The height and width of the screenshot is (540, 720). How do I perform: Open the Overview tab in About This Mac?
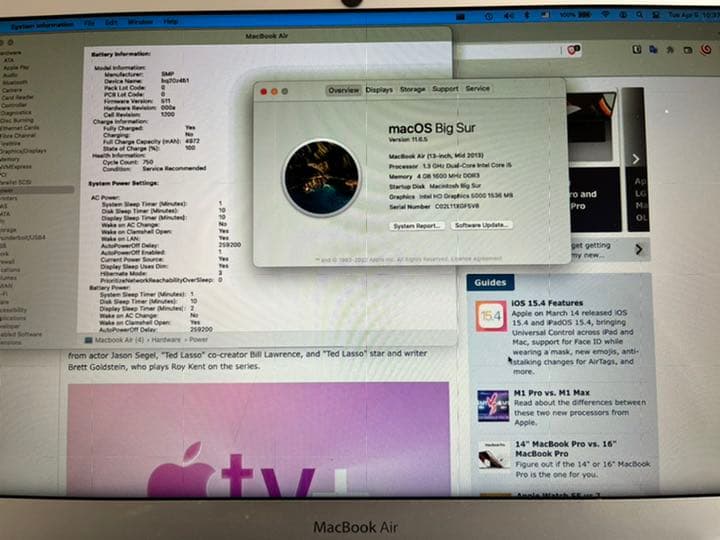343,90
